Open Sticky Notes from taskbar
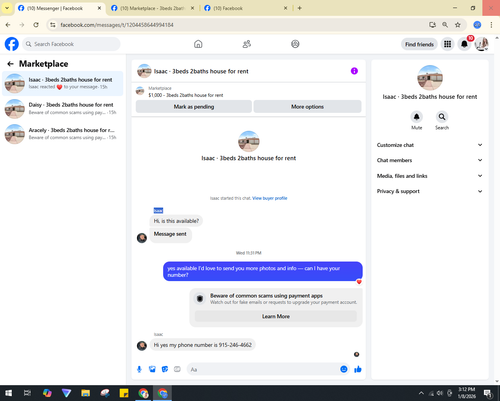Viewport: 500px width, 401px height. pos(124,393)
